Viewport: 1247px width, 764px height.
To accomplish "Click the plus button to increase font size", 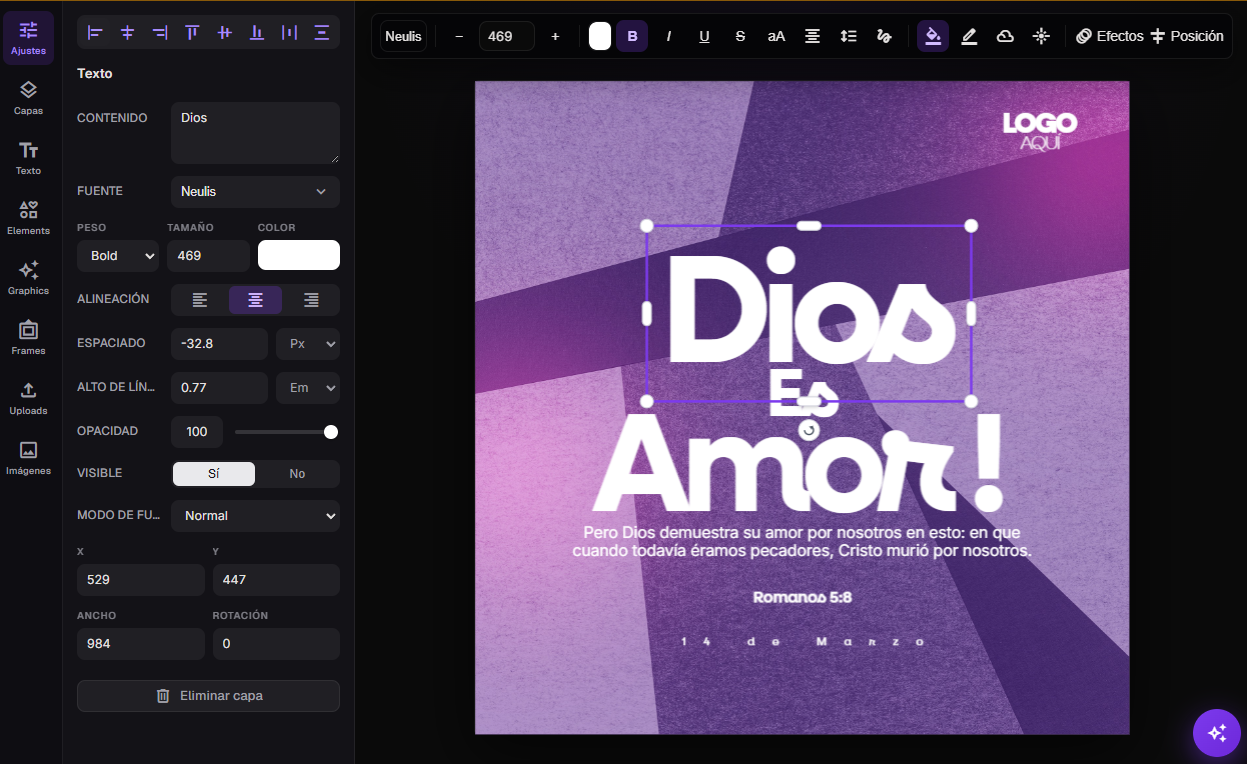I will click(x=555, y=36).
